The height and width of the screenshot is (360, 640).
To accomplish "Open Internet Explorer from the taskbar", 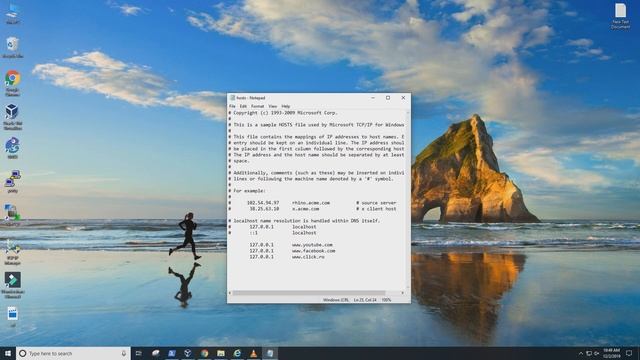I will pos(237,353).
